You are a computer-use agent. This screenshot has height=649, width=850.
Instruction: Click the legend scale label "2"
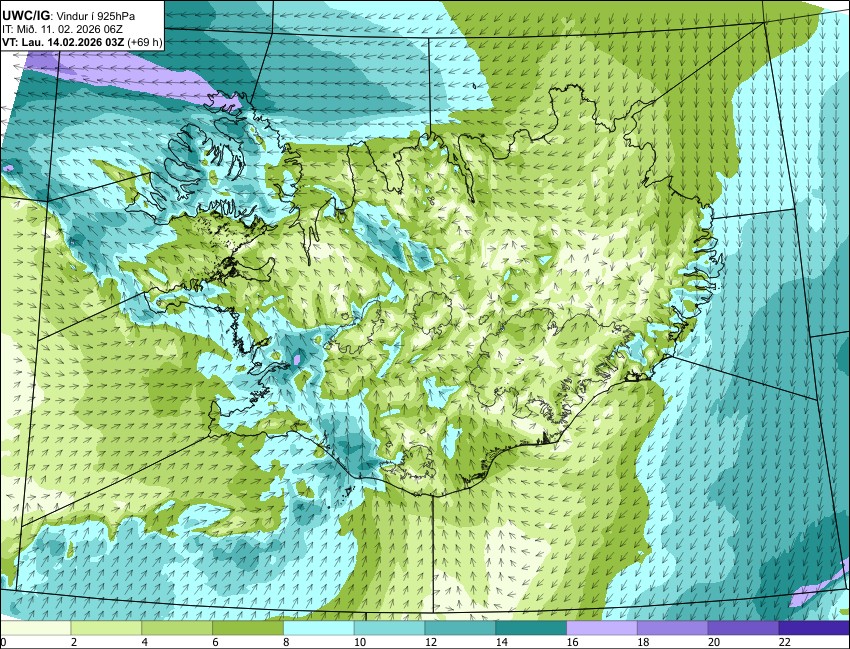click(x=73, y=642)
